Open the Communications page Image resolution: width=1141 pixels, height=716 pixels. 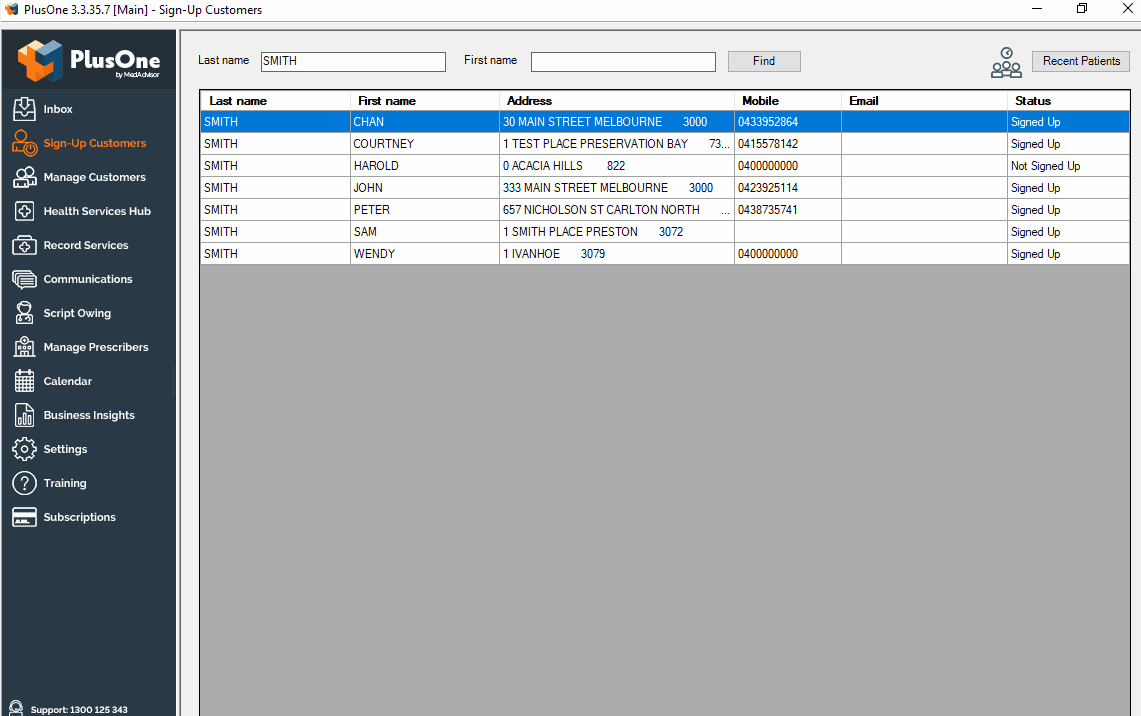[x=88, y=279]
